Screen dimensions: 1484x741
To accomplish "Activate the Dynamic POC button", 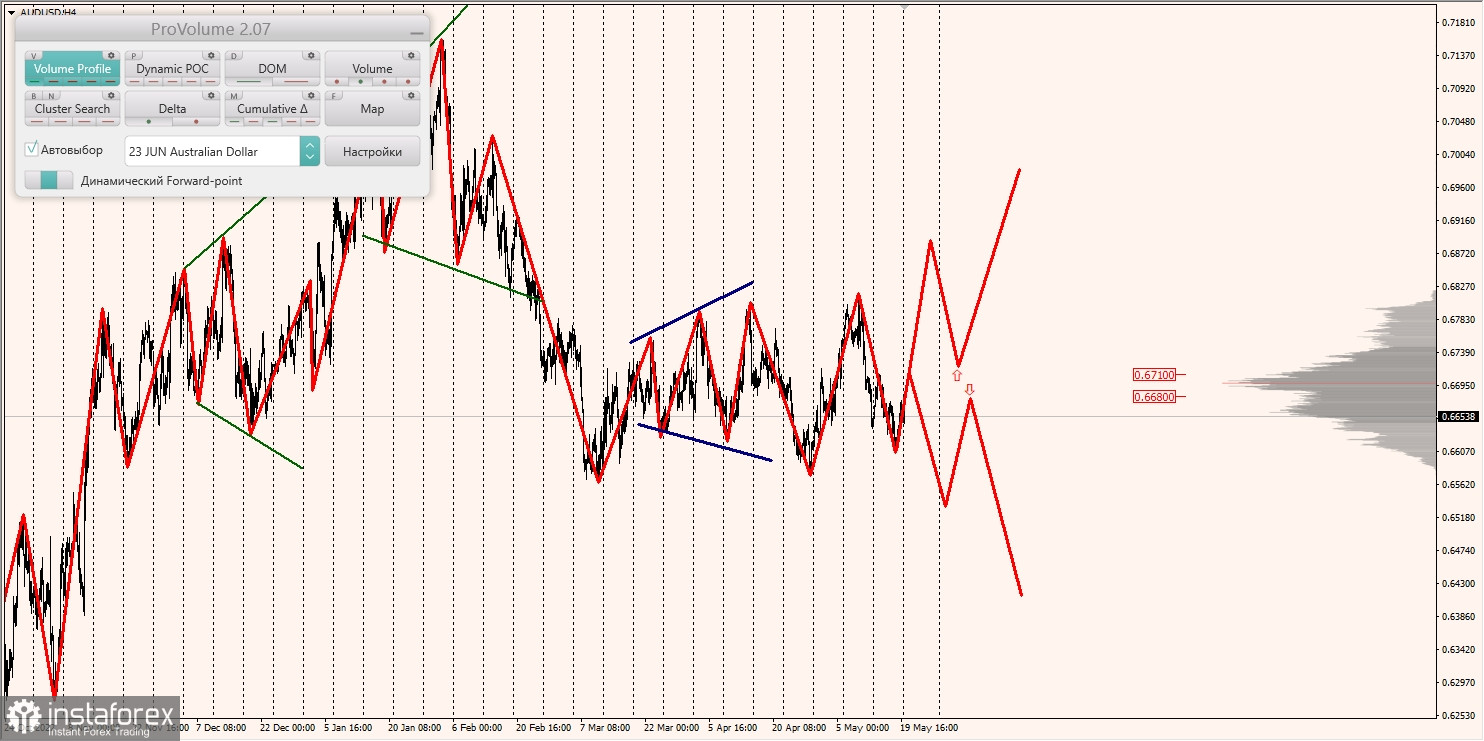I will pyautogui.click(x=173, y=69).
